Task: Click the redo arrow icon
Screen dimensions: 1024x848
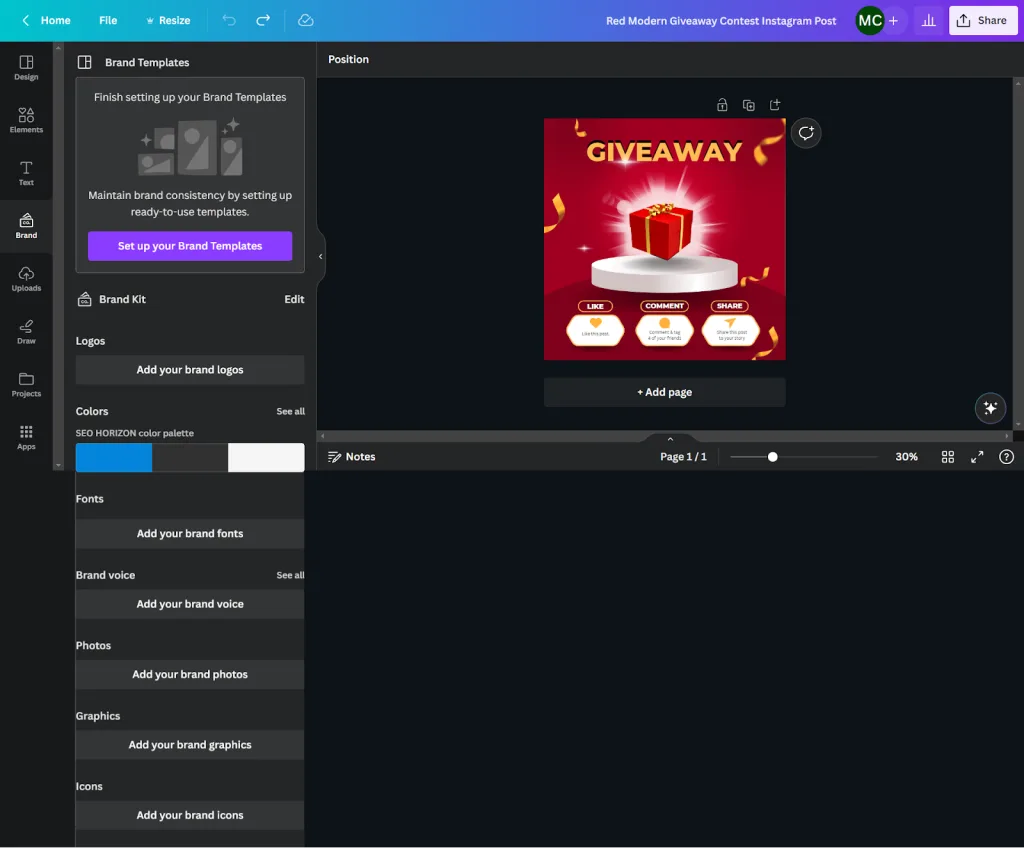Action: tap(263, 20)
